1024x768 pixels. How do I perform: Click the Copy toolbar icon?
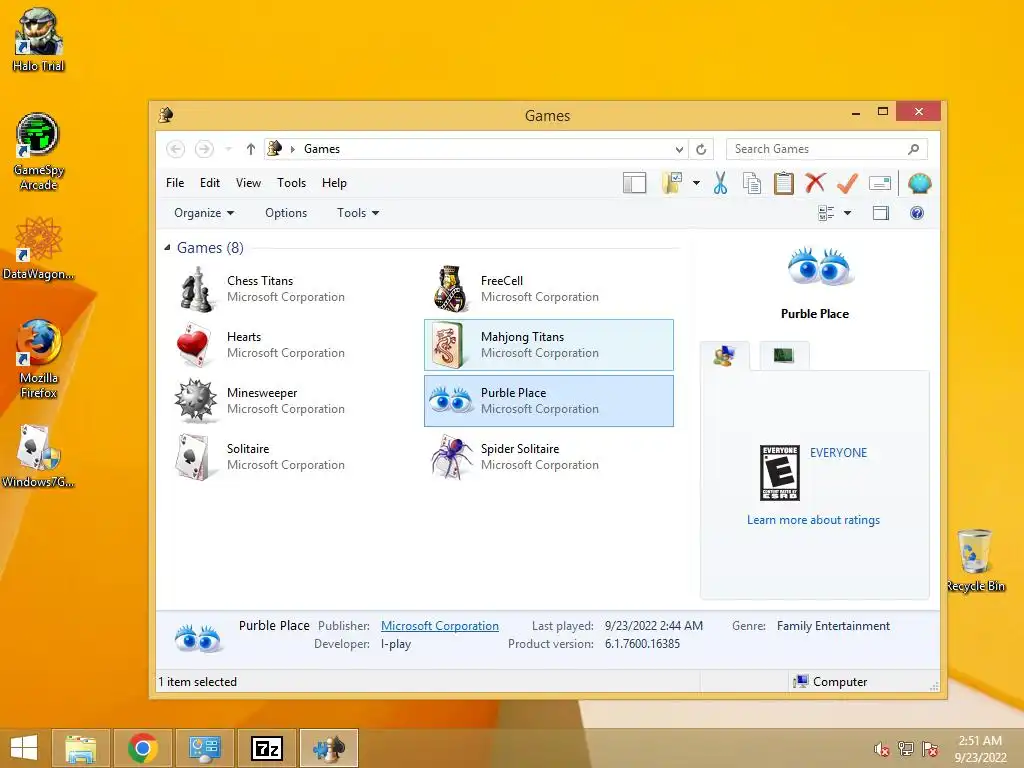tap(752, 184)
